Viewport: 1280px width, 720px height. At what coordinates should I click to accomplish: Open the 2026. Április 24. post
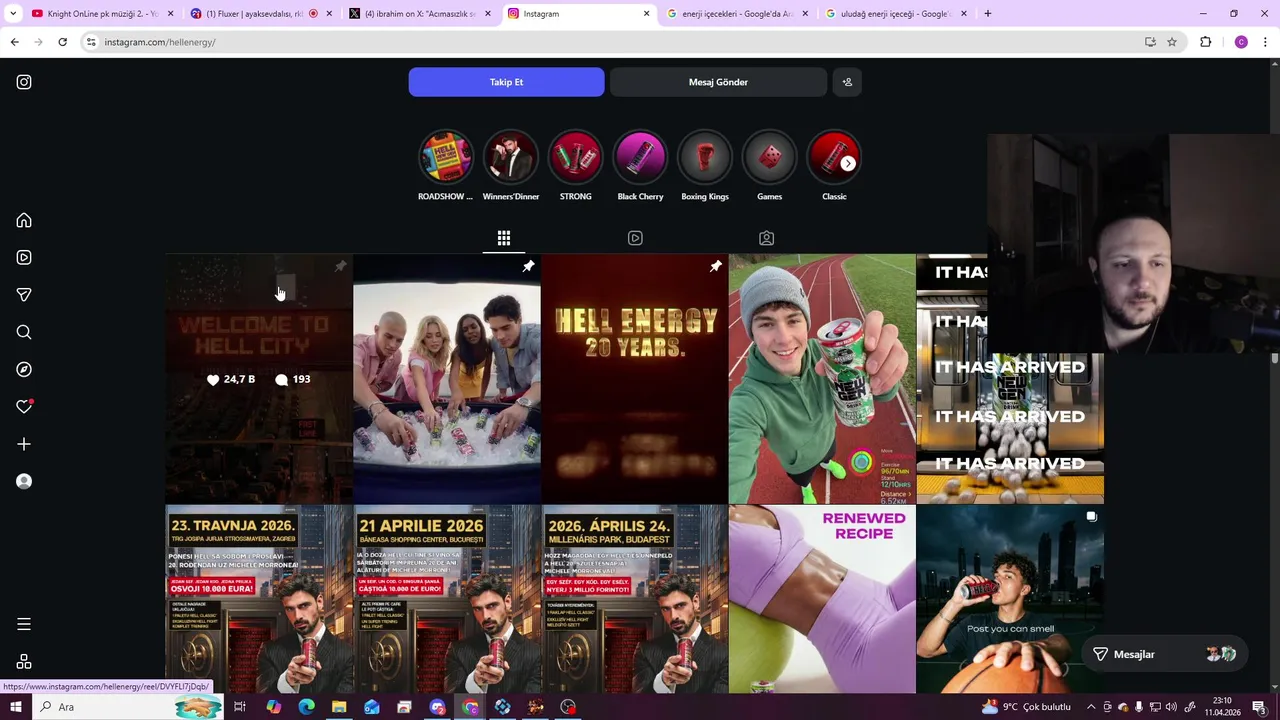[x=635, y=599]
